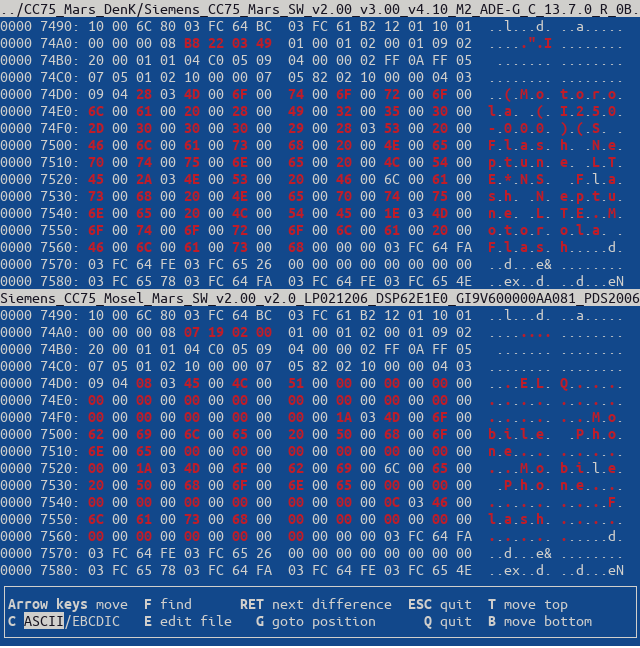
Task: Click ASCII '....E.L. Q.......' in bottom pane
Action: tap(555, 383)
